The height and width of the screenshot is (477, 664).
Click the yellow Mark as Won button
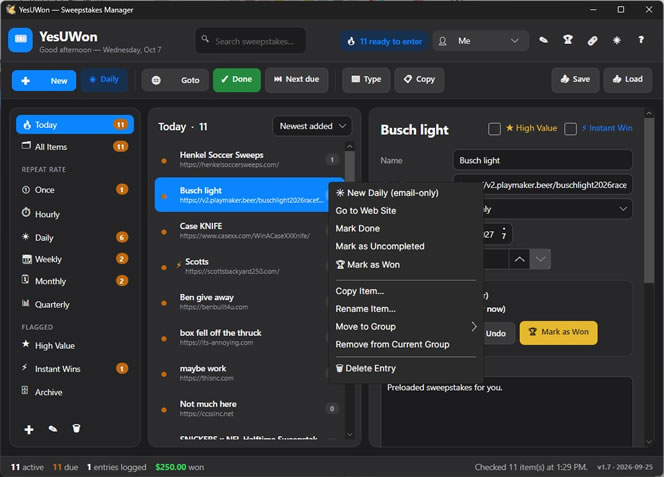coord(559,333)
